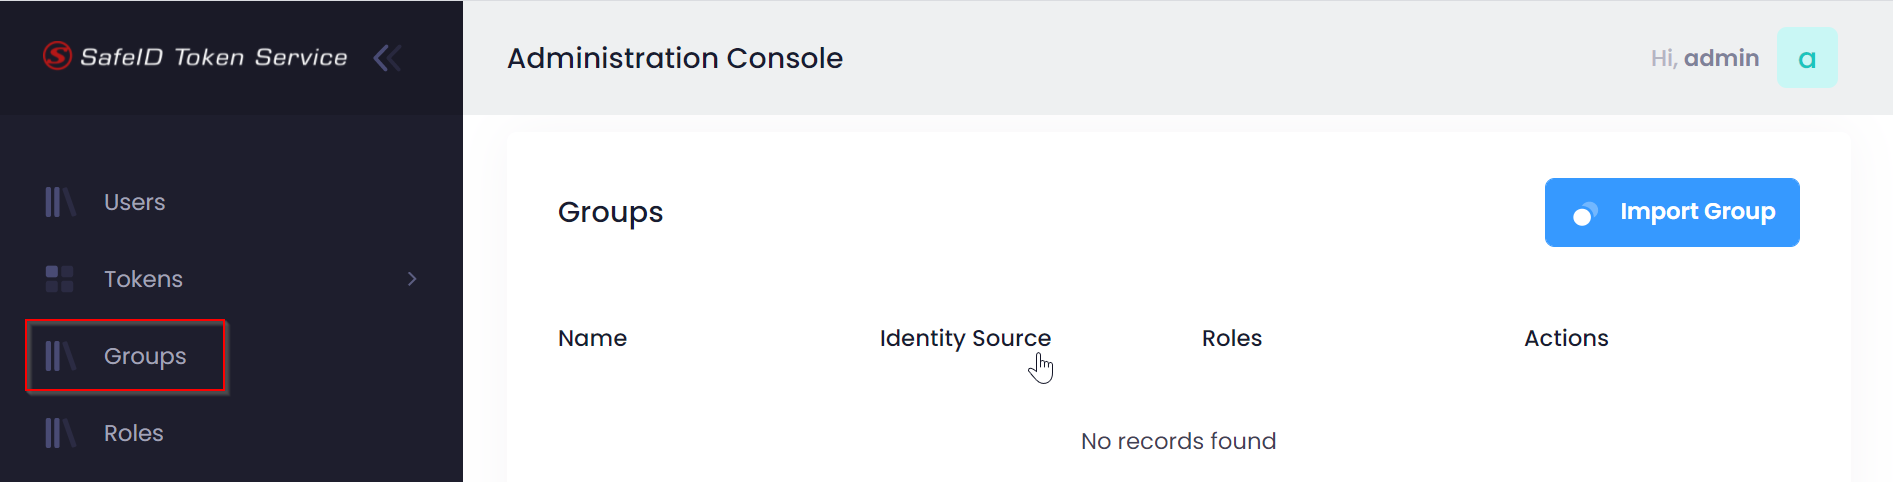Click the Users sidebar icon
1893x482 pixels.
click(59, 202)
